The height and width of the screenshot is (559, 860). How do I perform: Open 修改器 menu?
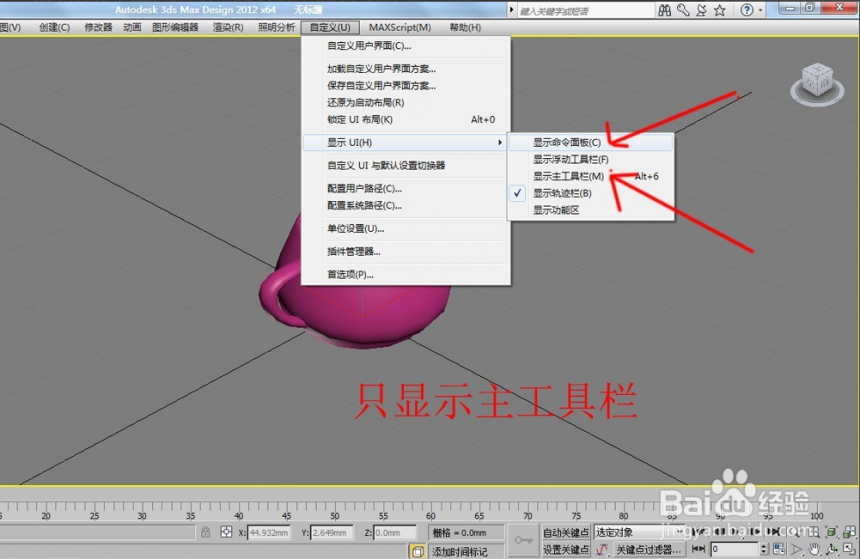point(98,27)
